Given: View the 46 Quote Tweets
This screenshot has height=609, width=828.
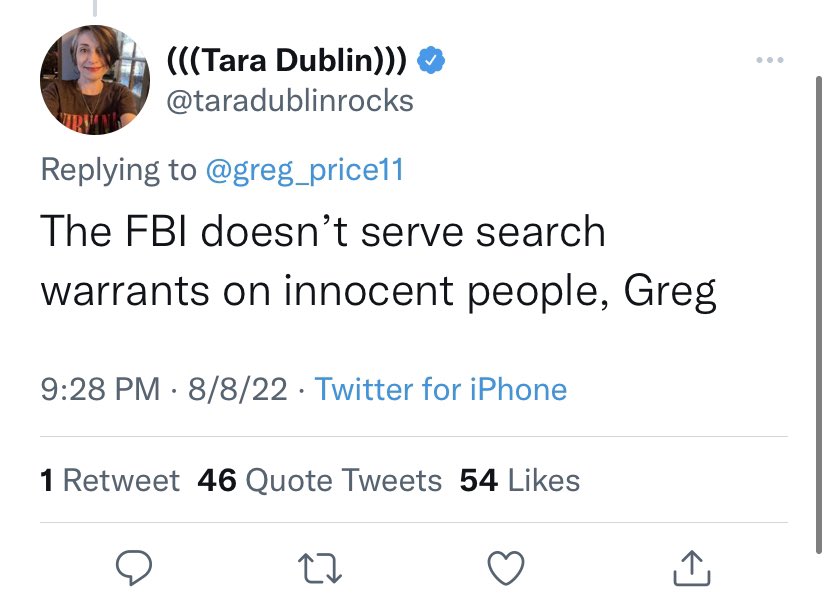Looking at the screenshot, I should pyautogui.click(x=320, y=480).
